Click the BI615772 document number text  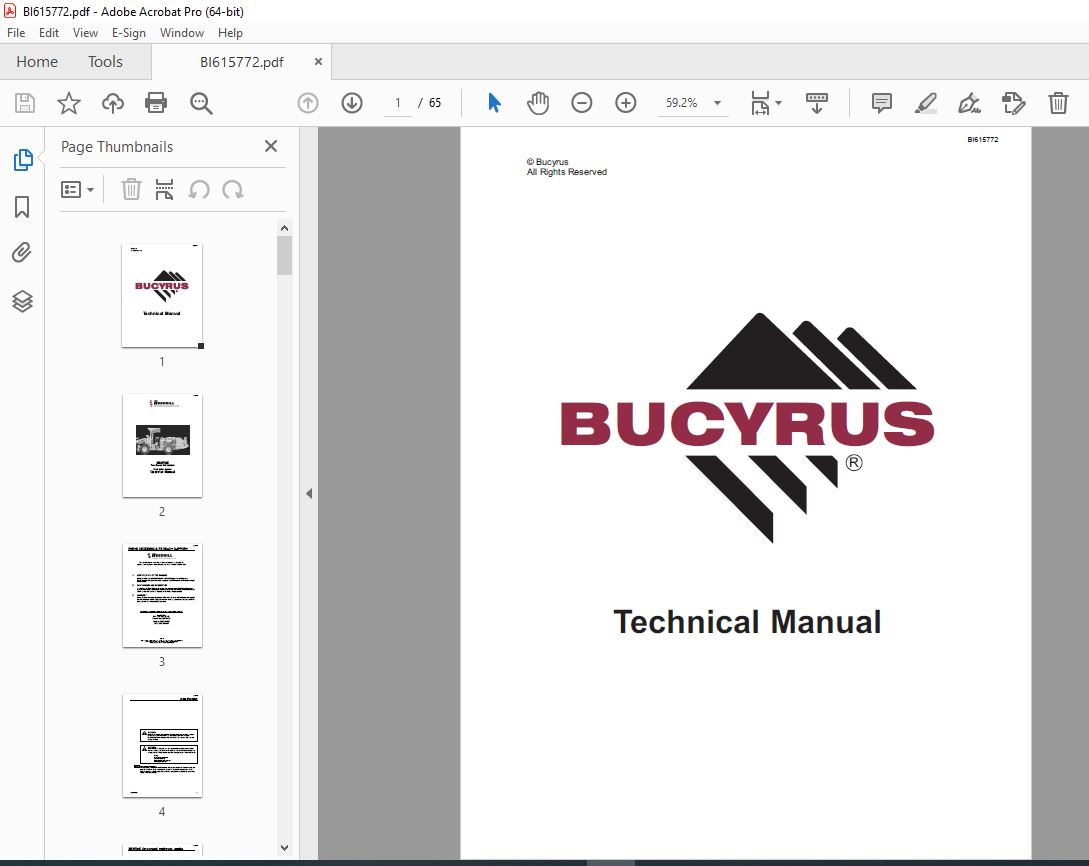(983, 140)
